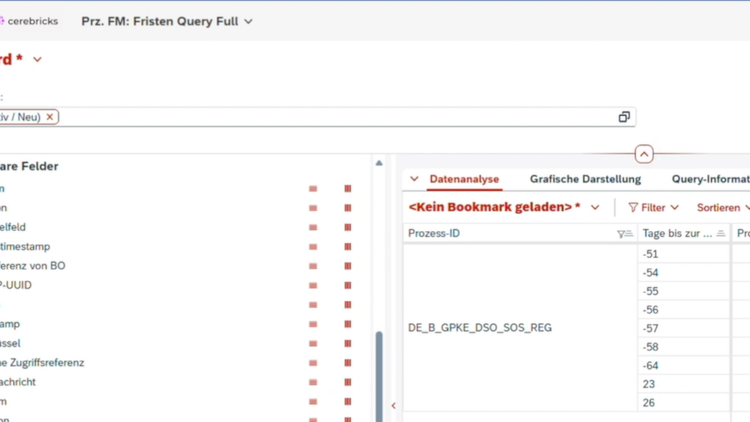The image size is (750, 422).
Task: Open the bookmark dropdown chevron
Action: coord(595,208)
